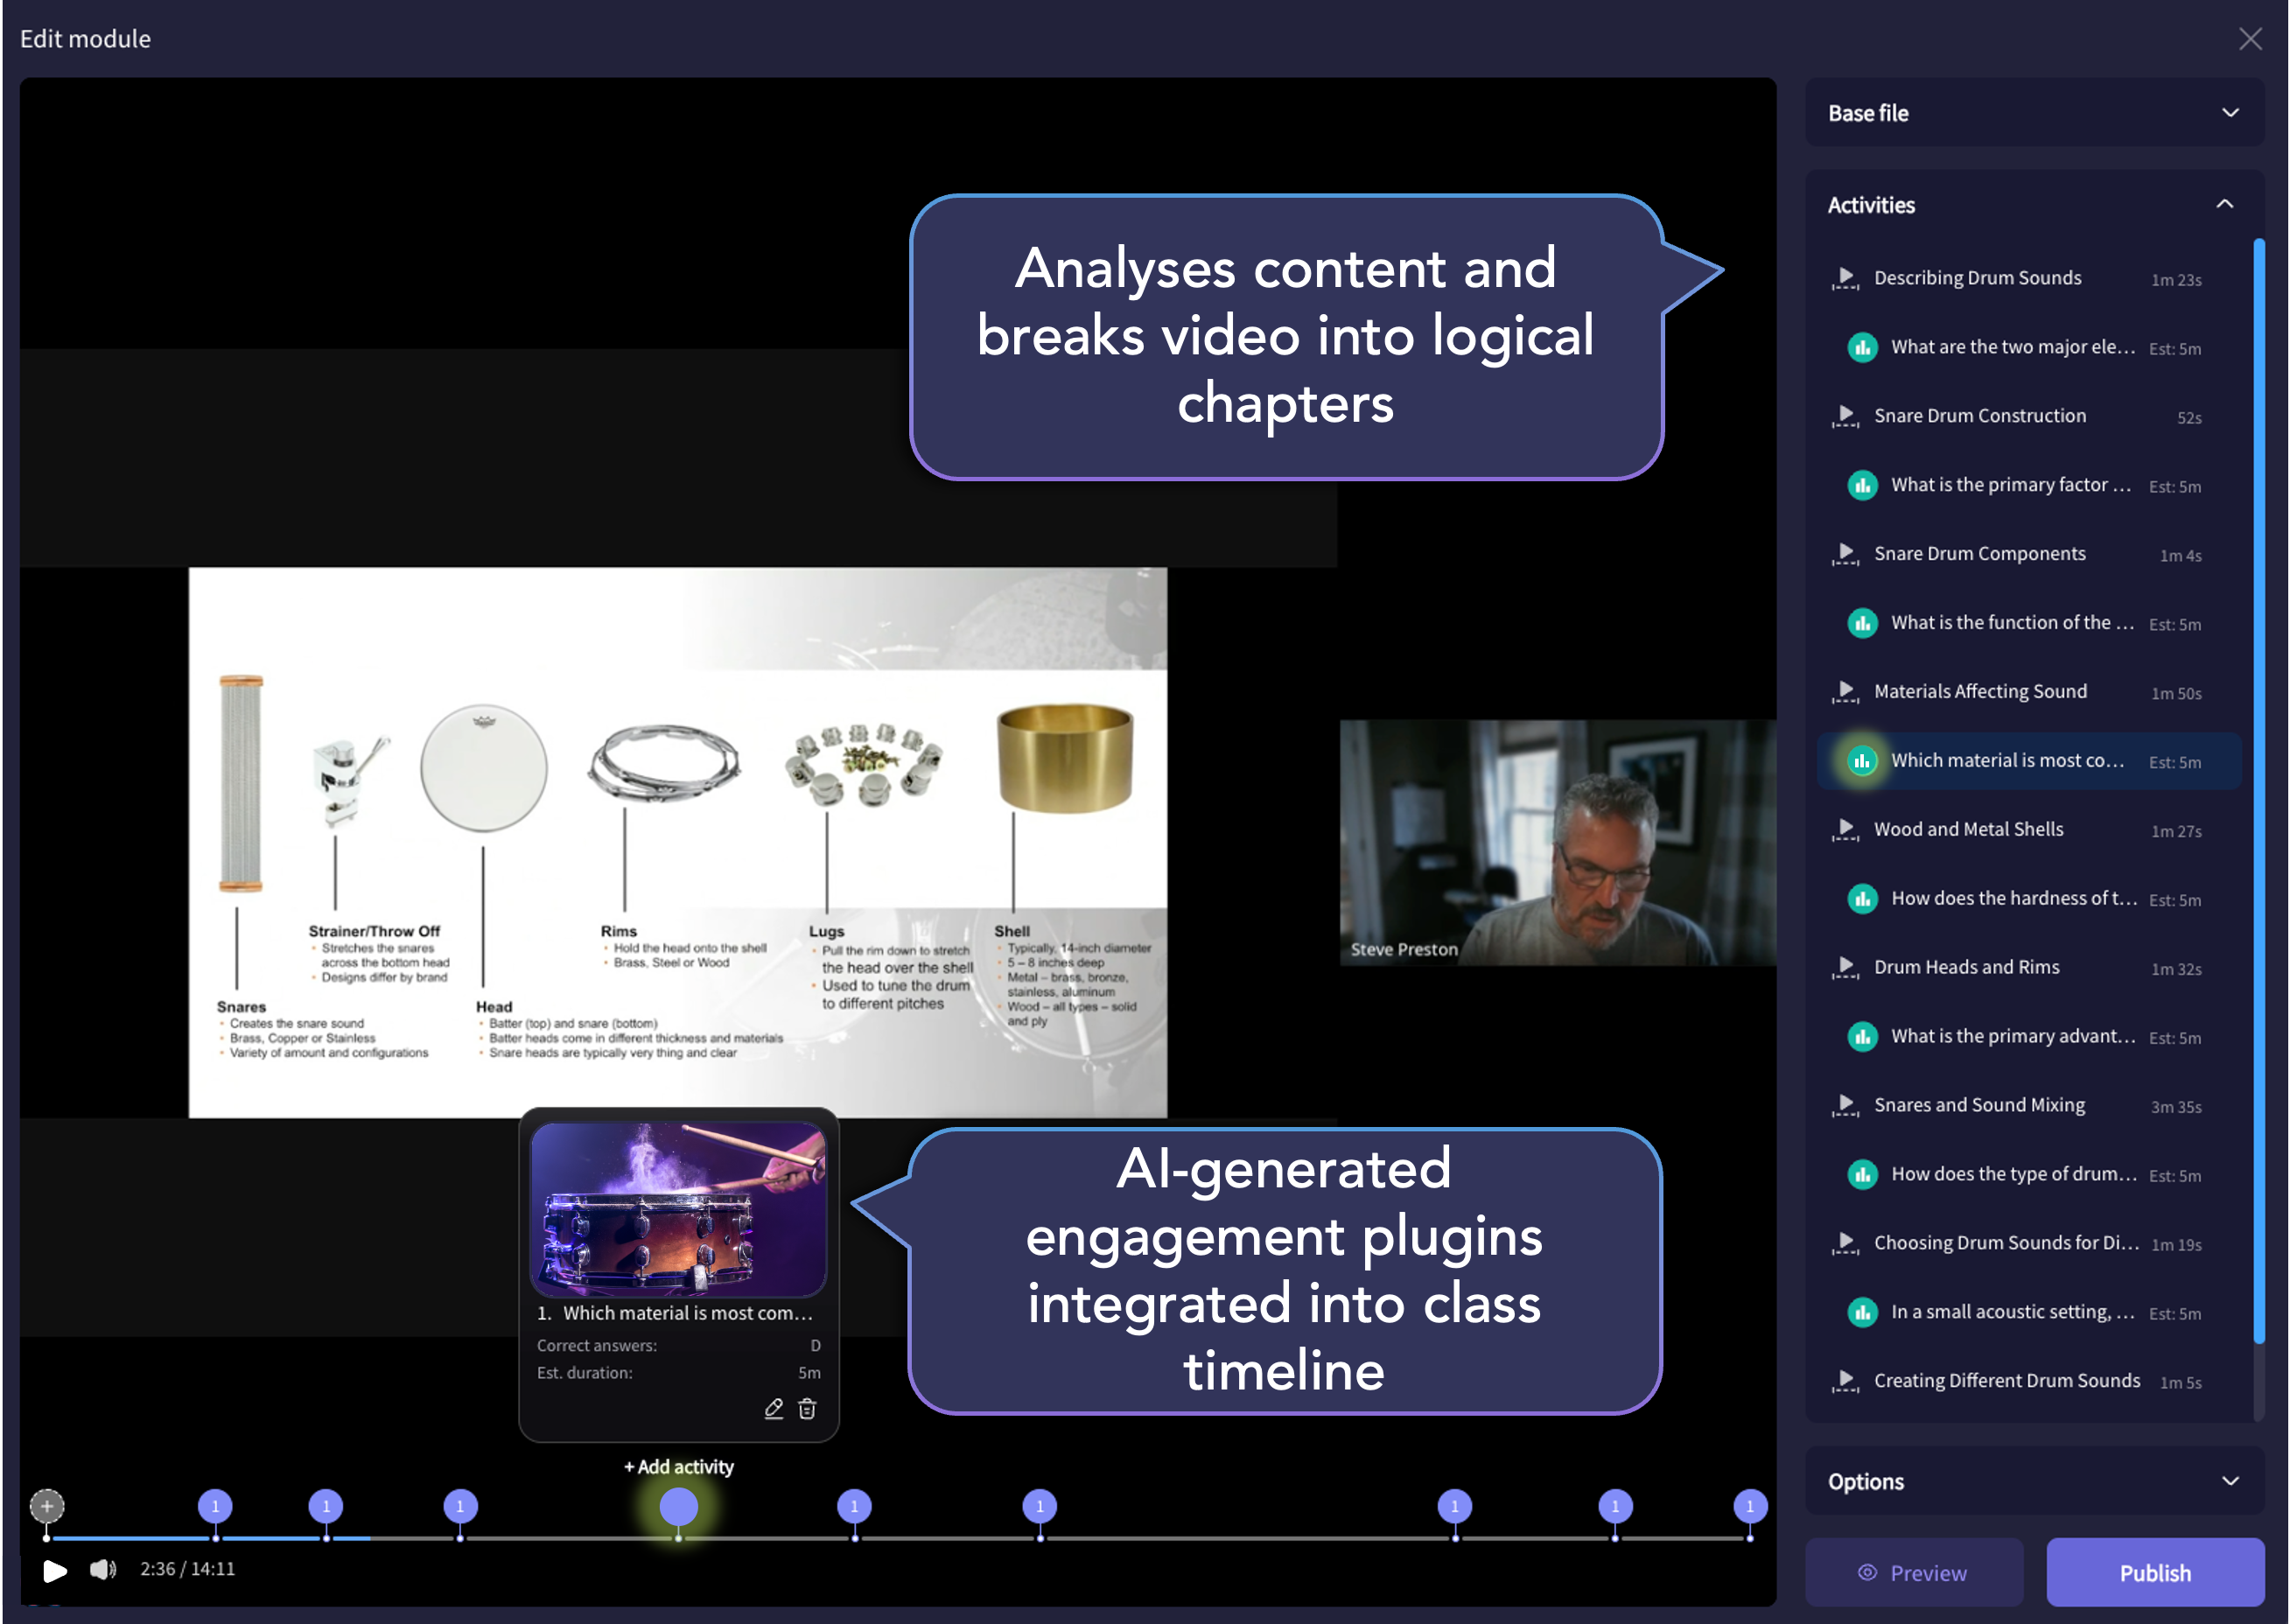Click the 'Correct answers:' row in quiz card
The height and width of the screenshot is (1624, 2290).
(x=679, y=1346)
